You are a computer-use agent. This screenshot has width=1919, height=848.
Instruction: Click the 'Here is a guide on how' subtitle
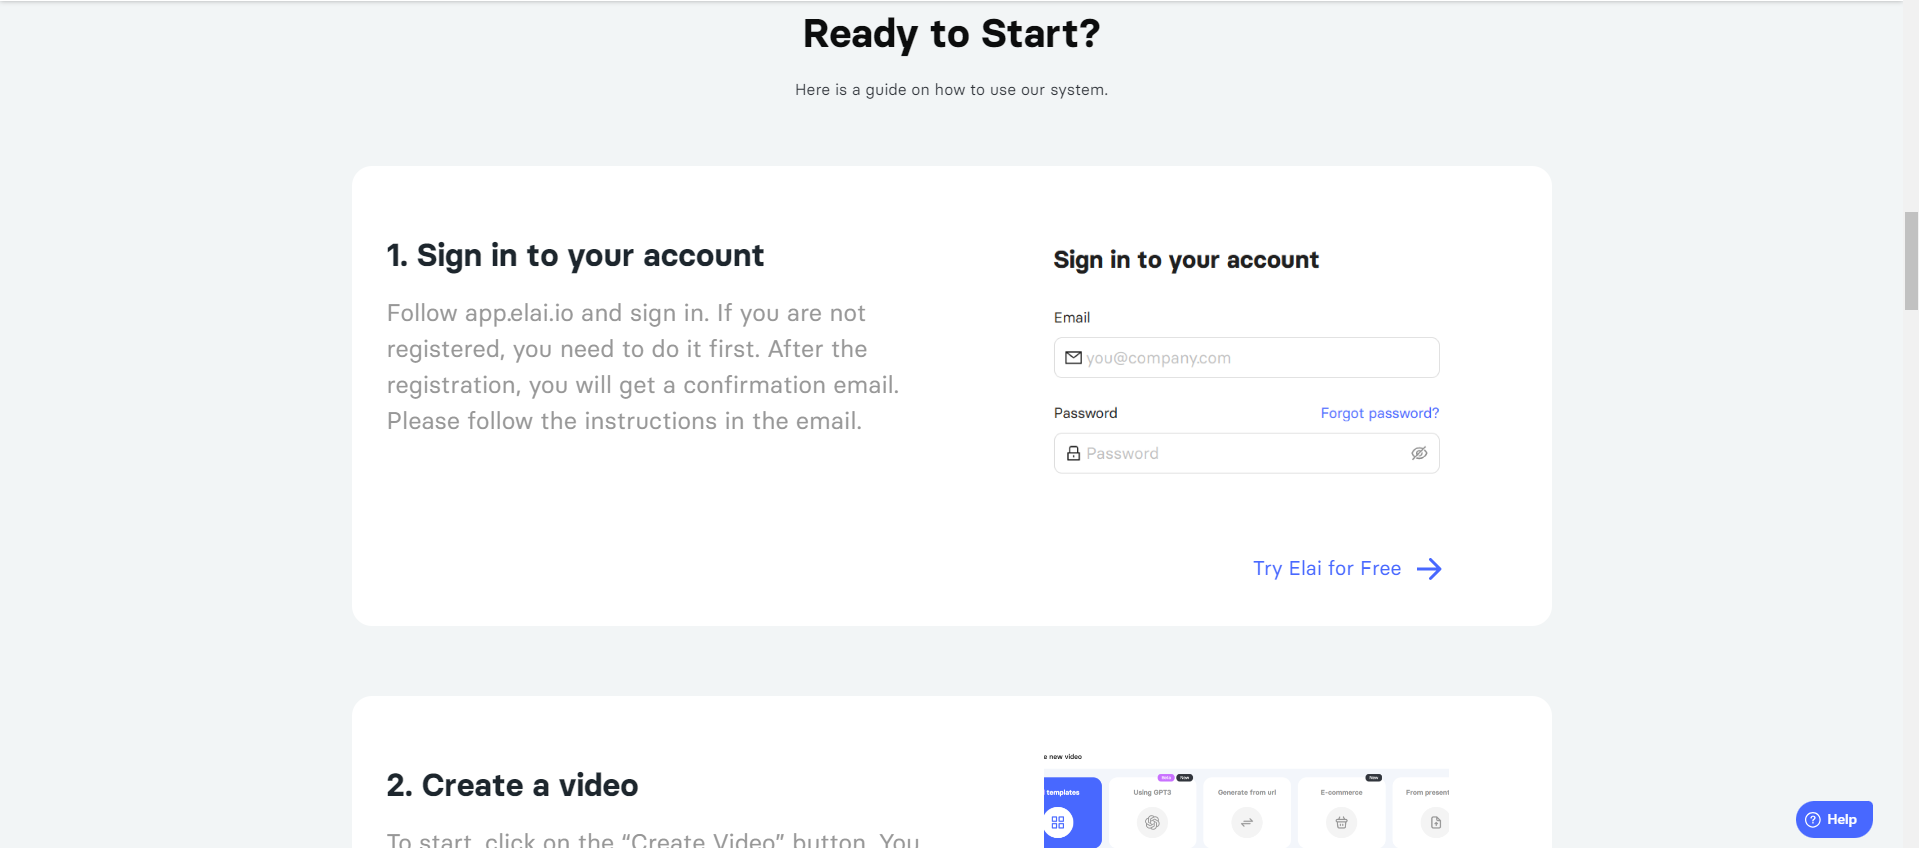pos(951,90)
